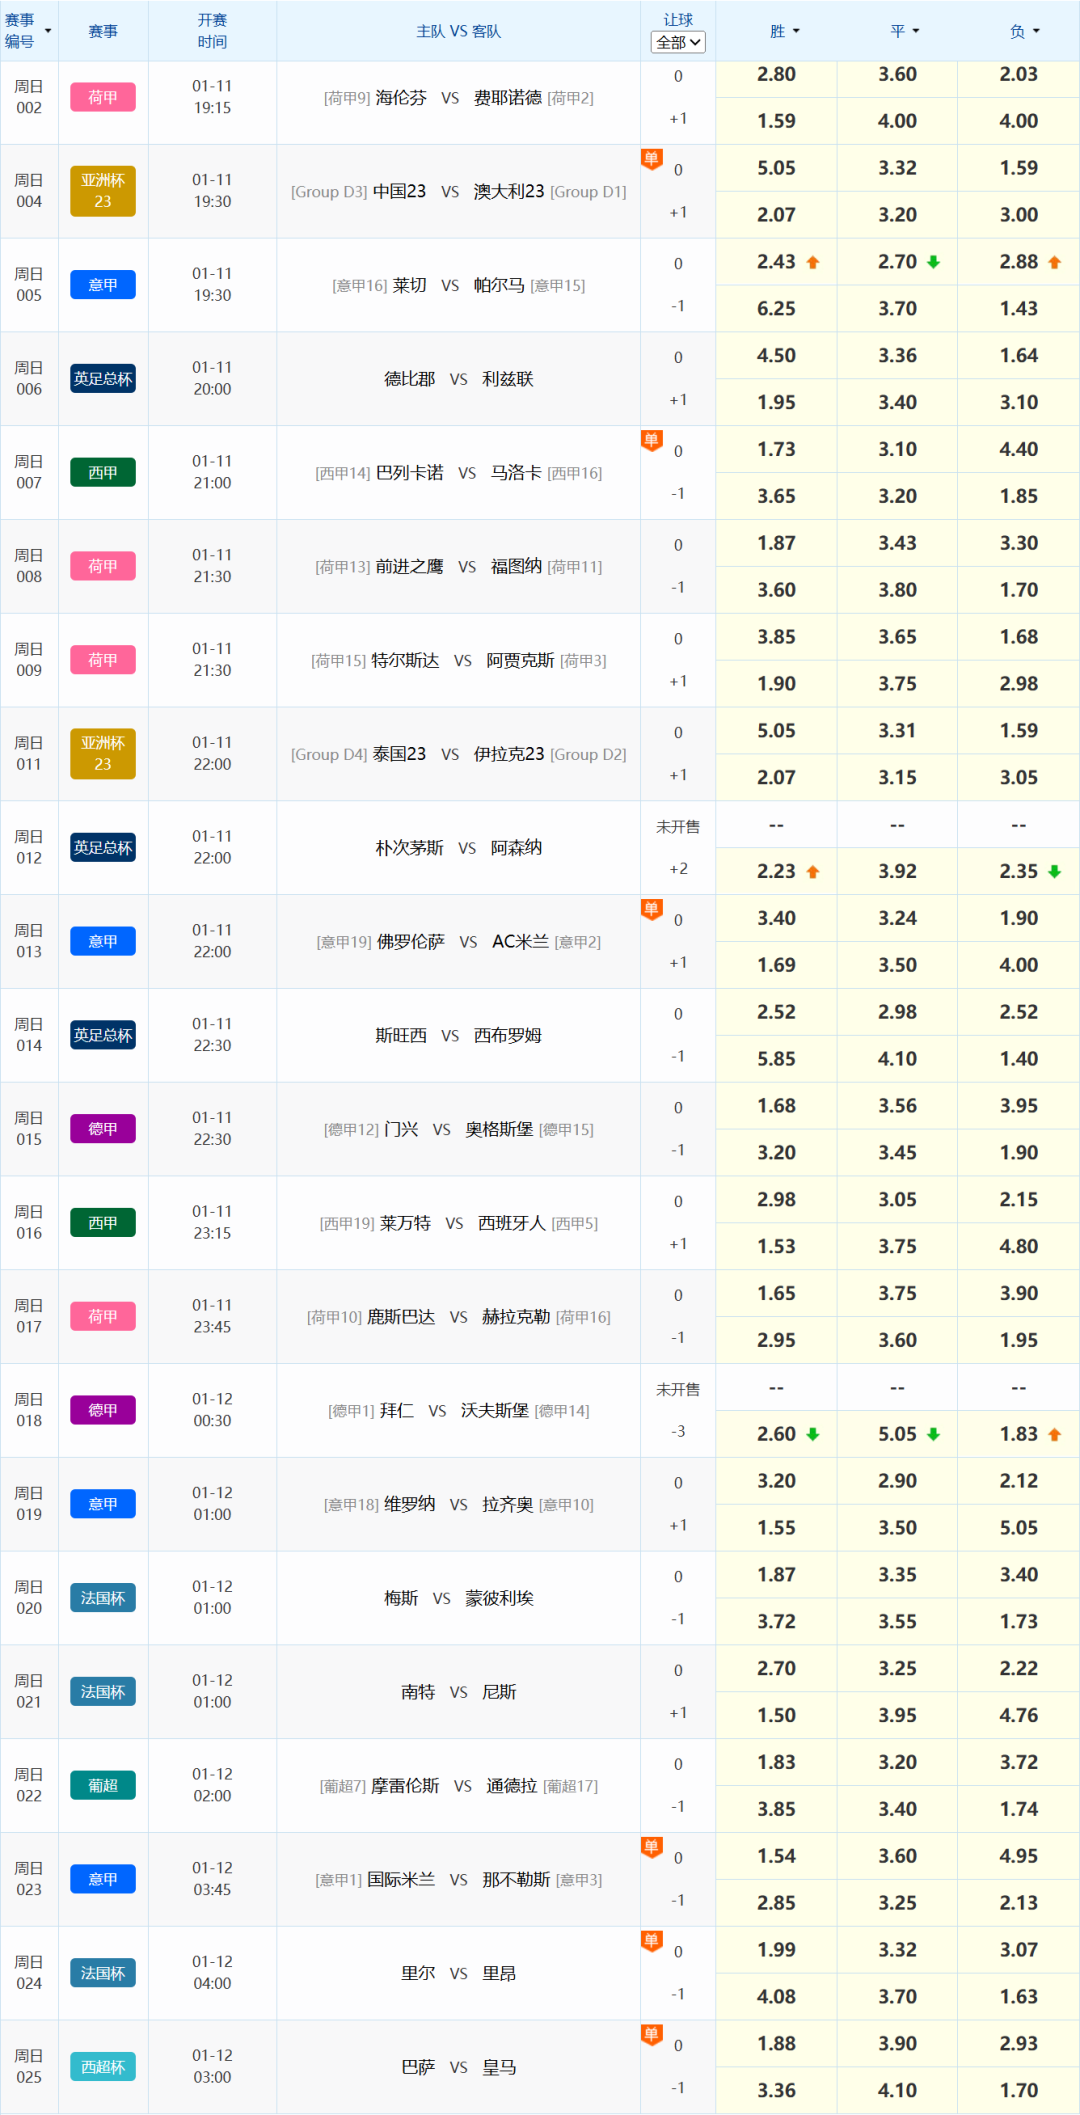Select loss odds 2.12 for 维罗纳 vs 拉齐奥
Screen dimensions: 1080x2115
(x=1018, y=1481)
